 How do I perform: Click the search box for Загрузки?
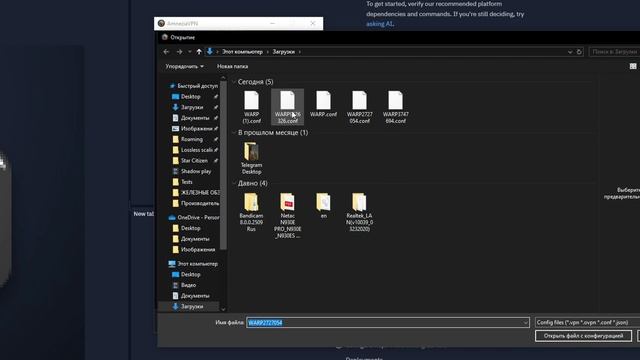(x=614, y=52)
